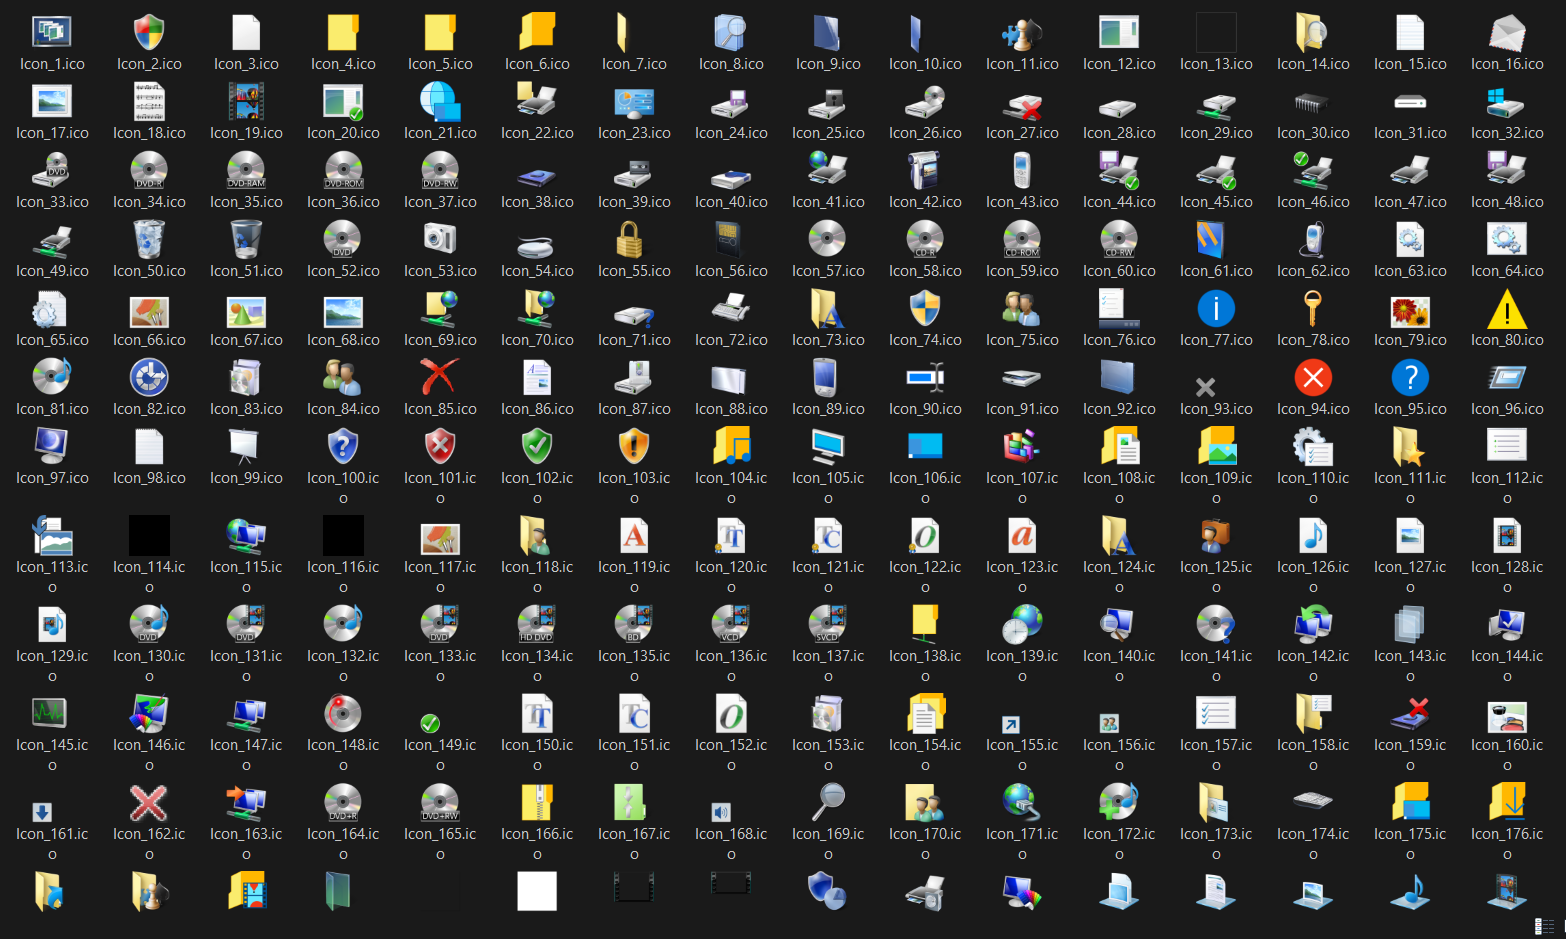
Task: Select the memory chip icon Icon_30.ico
Action: click(x=1313, y=102)
